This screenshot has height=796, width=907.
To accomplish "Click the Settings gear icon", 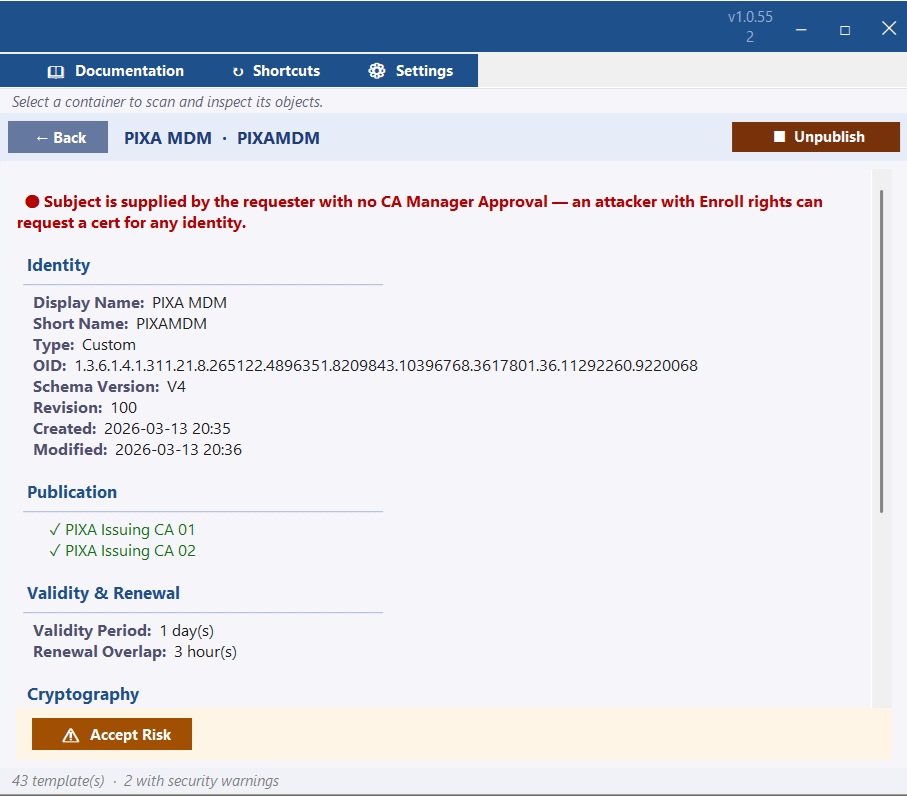I will 377,71.
